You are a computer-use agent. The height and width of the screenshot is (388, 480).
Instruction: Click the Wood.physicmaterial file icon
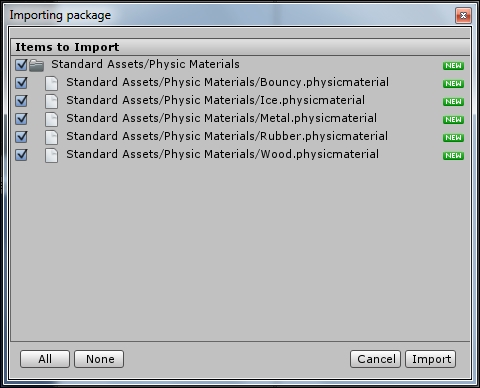[51, 155]
